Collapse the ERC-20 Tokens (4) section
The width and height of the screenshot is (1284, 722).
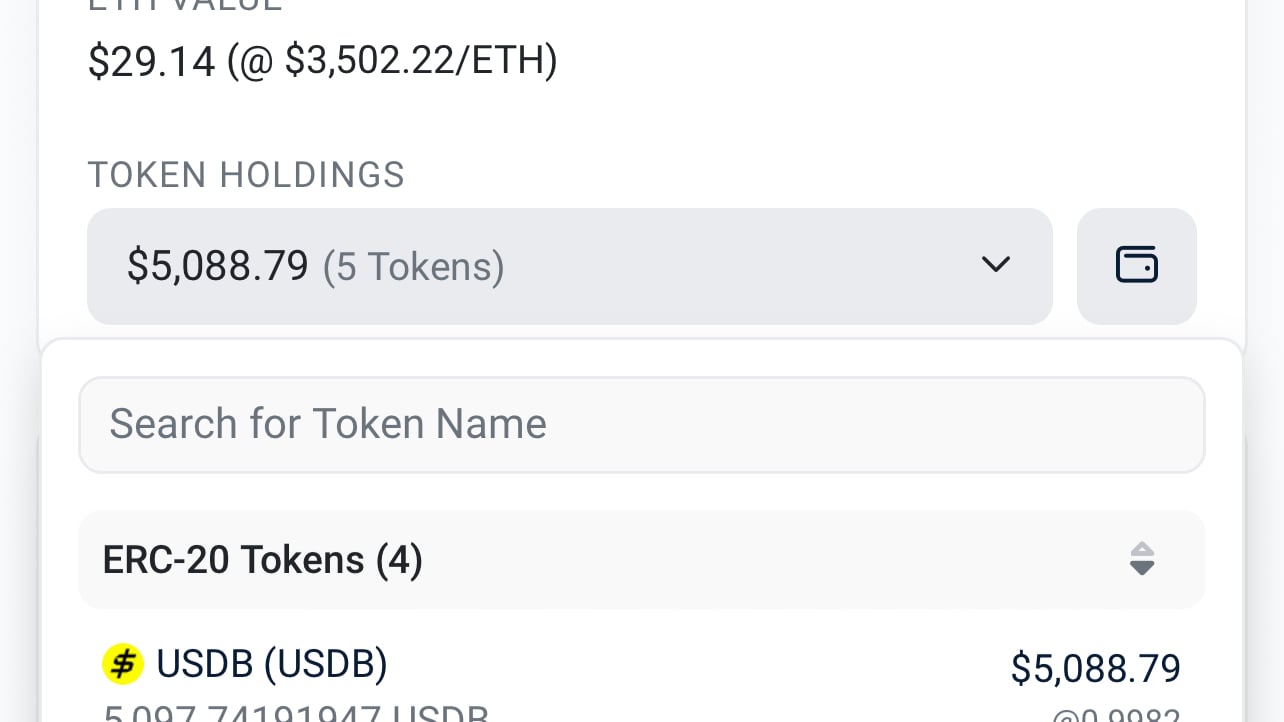pyautogui.click(x=642, y=560)
